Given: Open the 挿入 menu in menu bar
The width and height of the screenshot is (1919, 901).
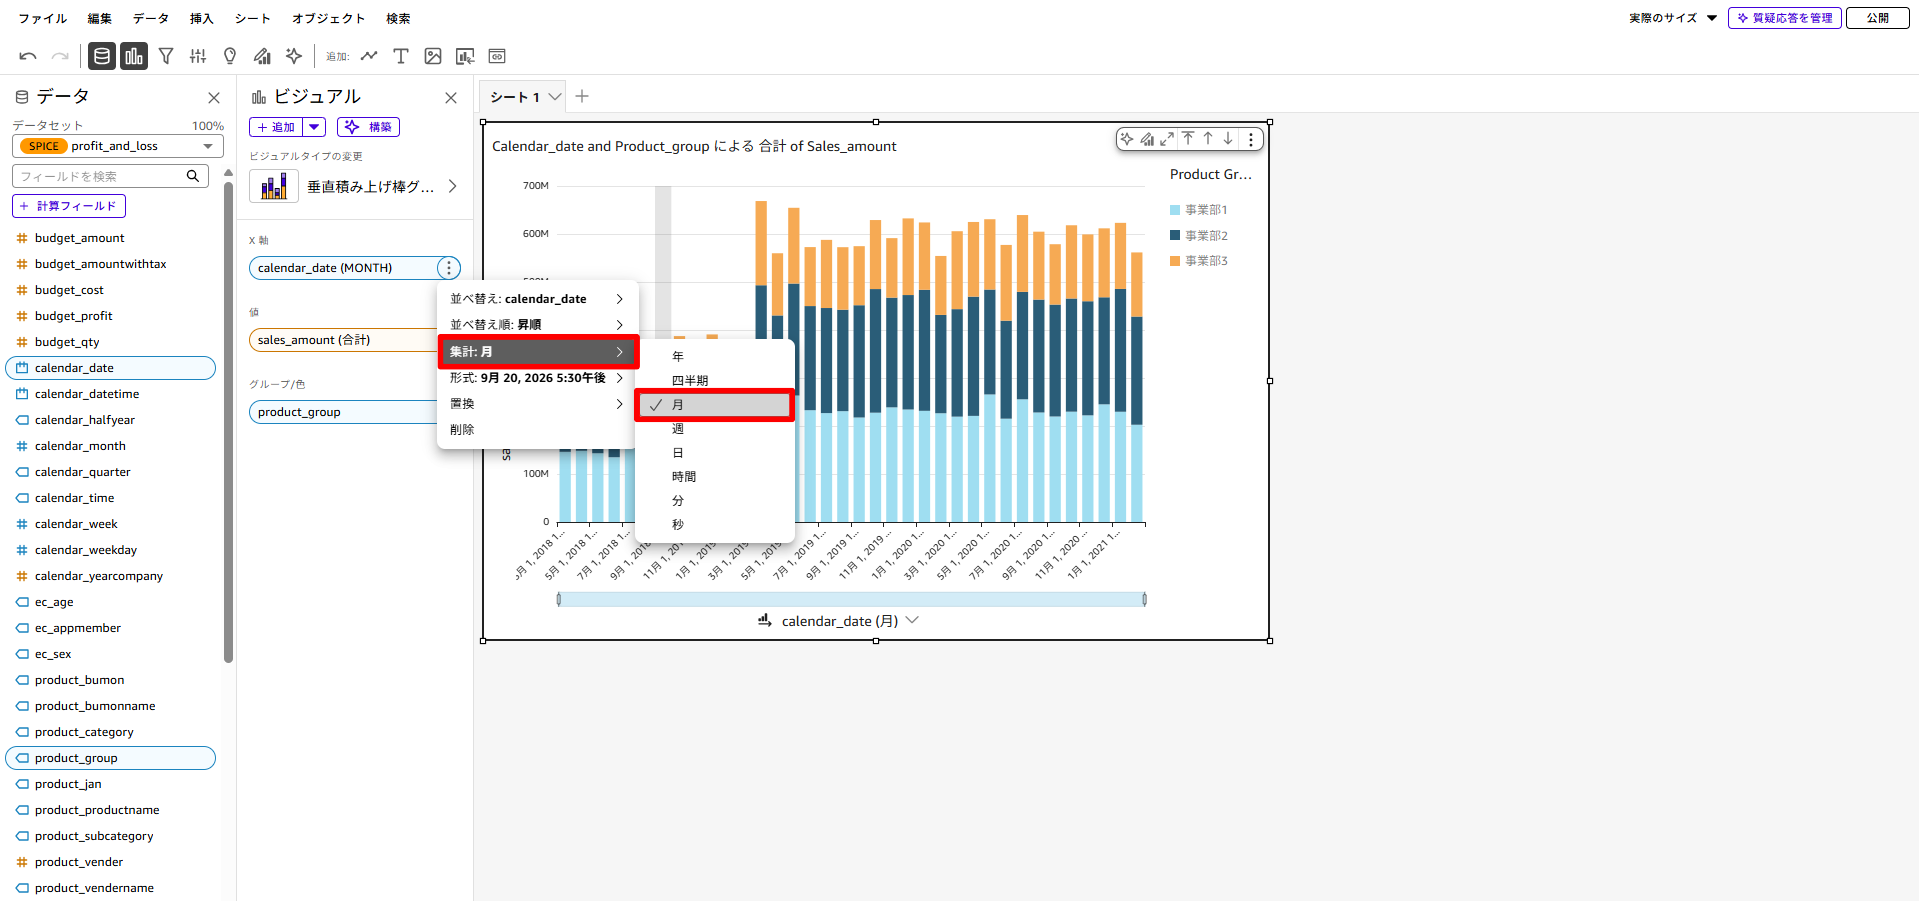Looking at the screenshot, I should 202,18.
